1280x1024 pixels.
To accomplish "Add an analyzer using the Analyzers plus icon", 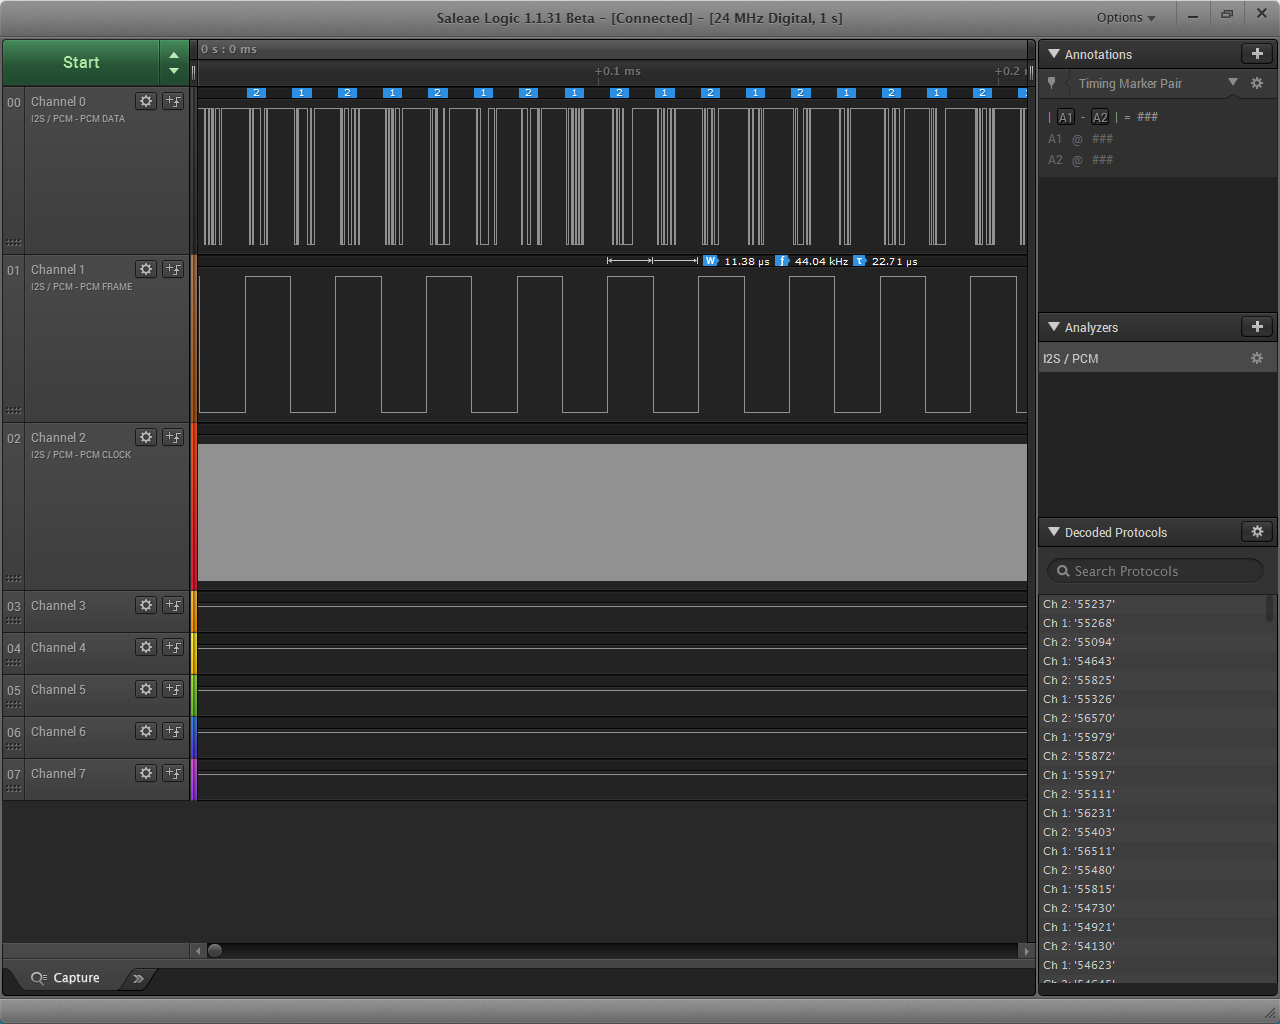I will [1258, 326].
